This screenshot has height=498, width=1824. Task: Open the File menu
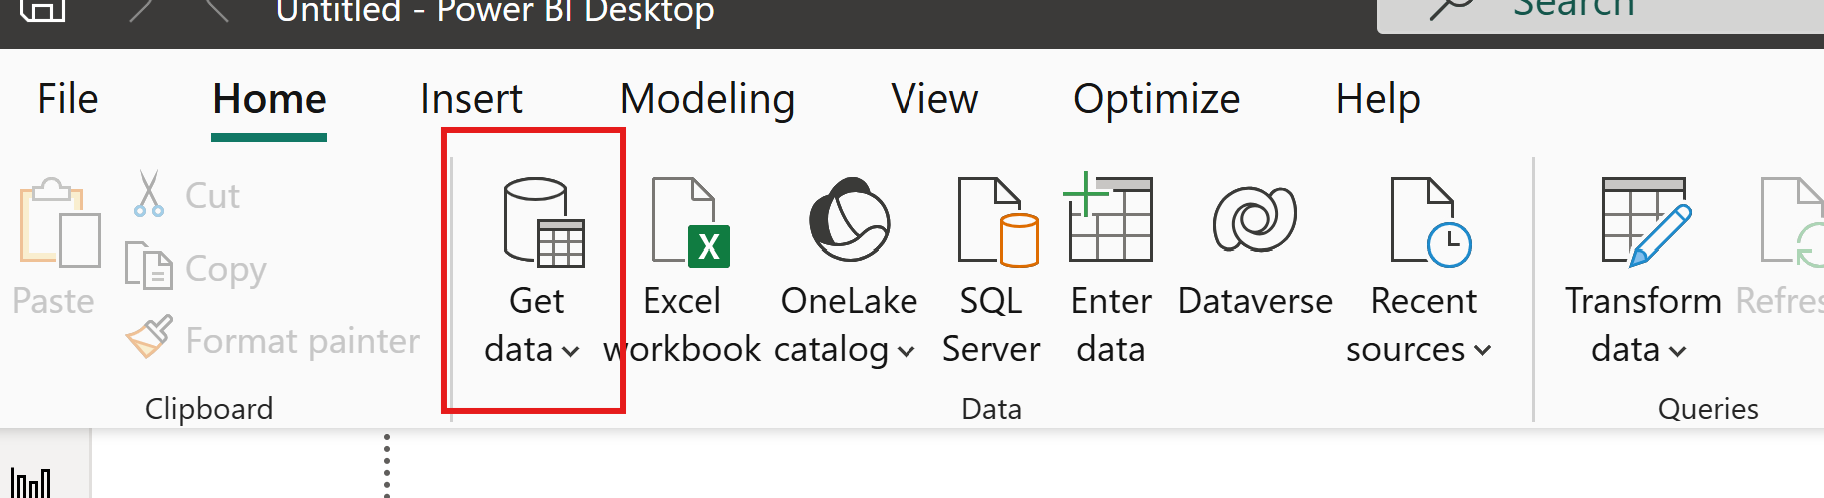(x=68, y=99)
